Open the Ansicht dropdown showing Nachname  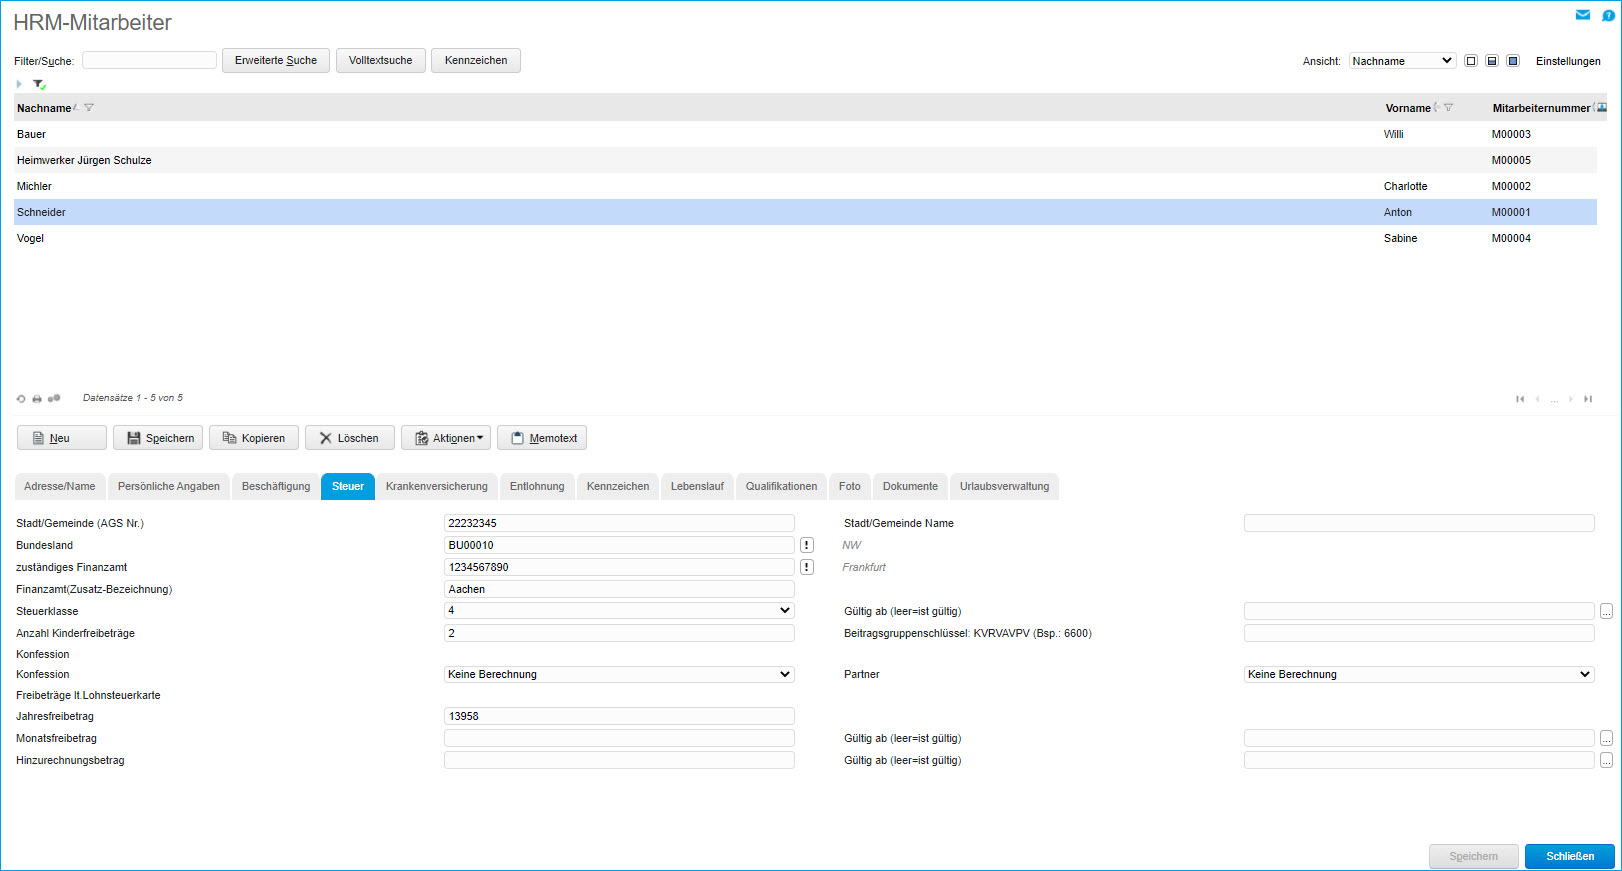tap(1402, 61)
